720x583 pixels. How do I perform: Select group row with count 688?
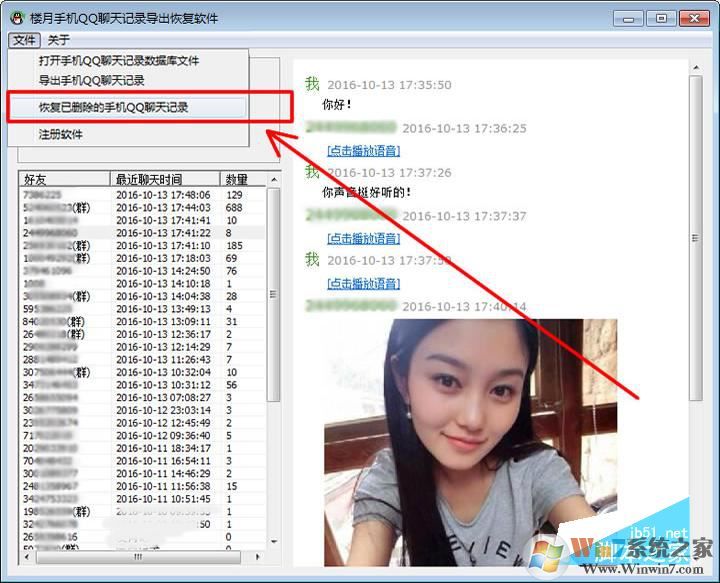[x=142, y=207]
